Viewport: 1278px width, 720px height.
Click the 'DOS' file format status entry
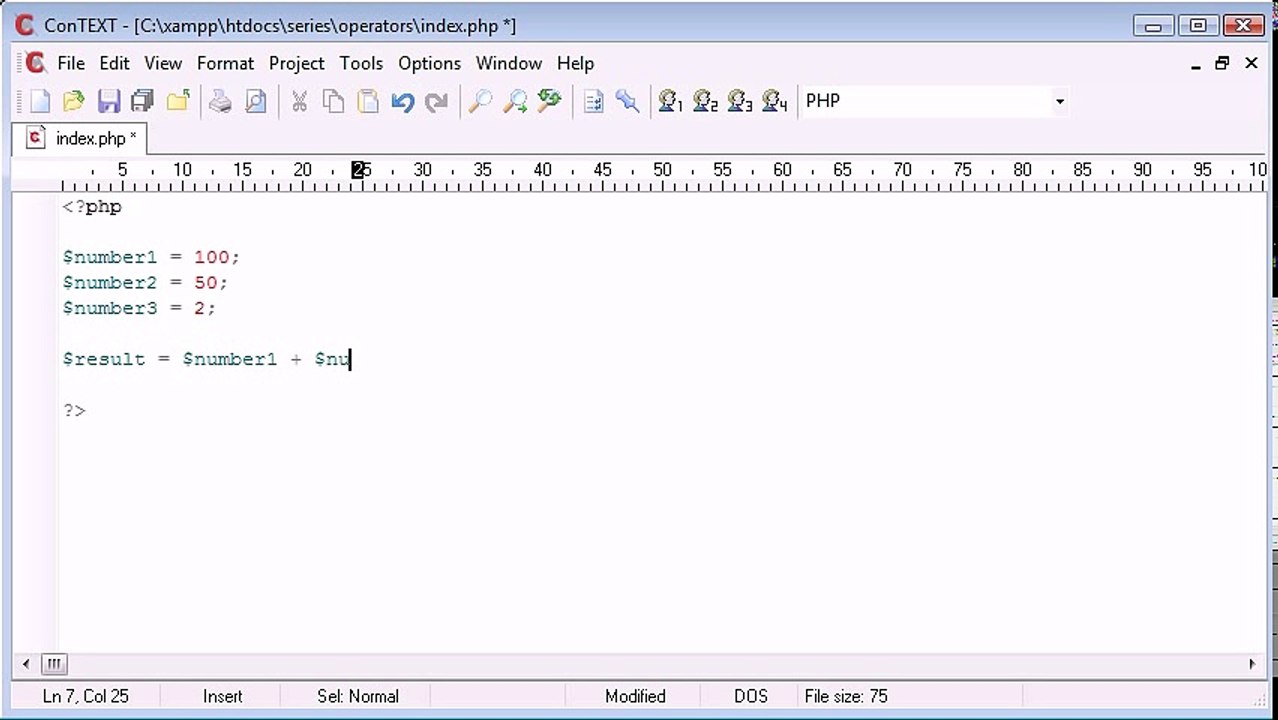tap(751, 696)
